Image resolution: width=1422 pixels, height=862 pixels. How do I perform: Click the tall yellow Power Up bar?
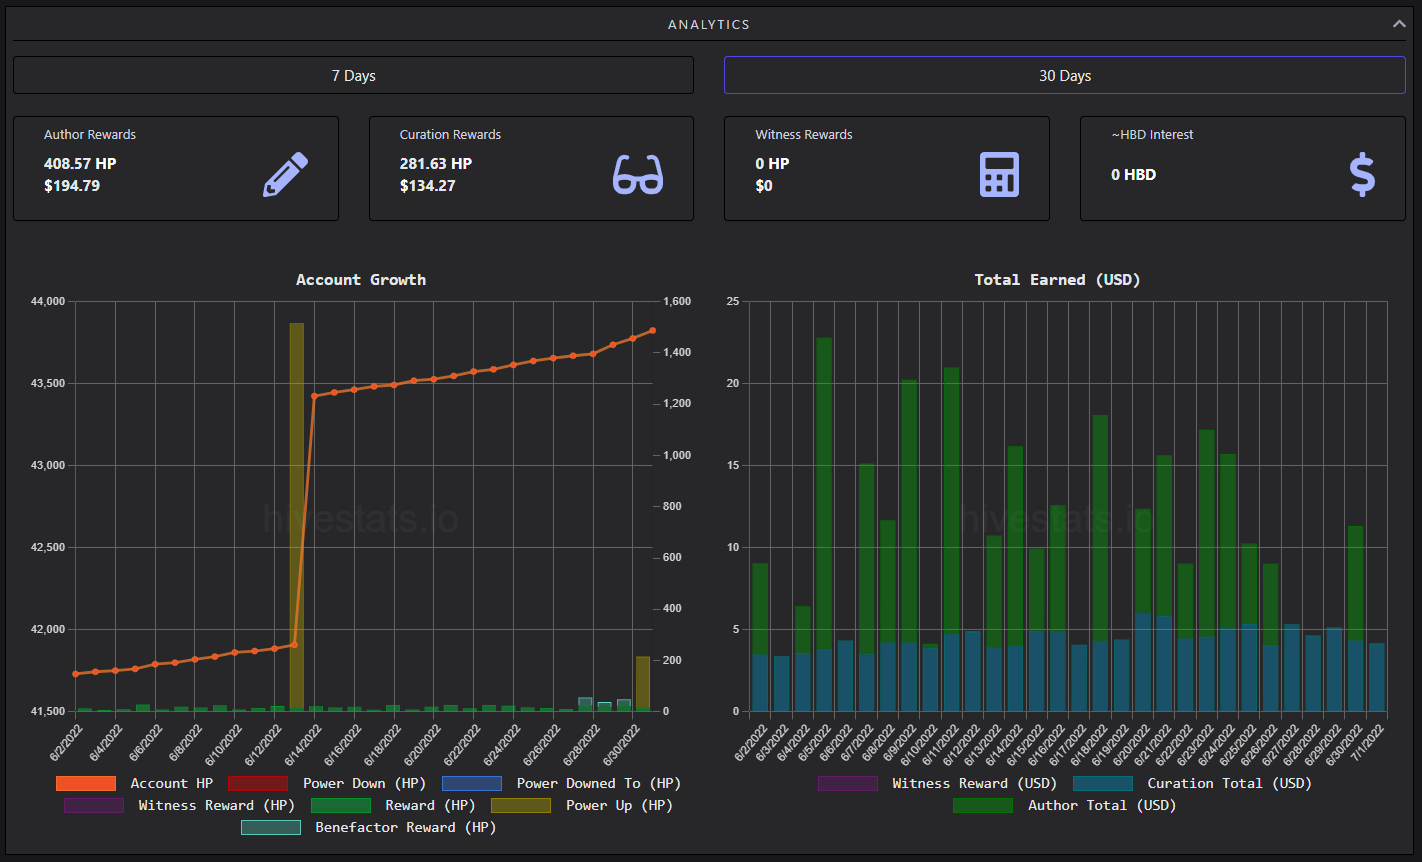tap(297, 517)
